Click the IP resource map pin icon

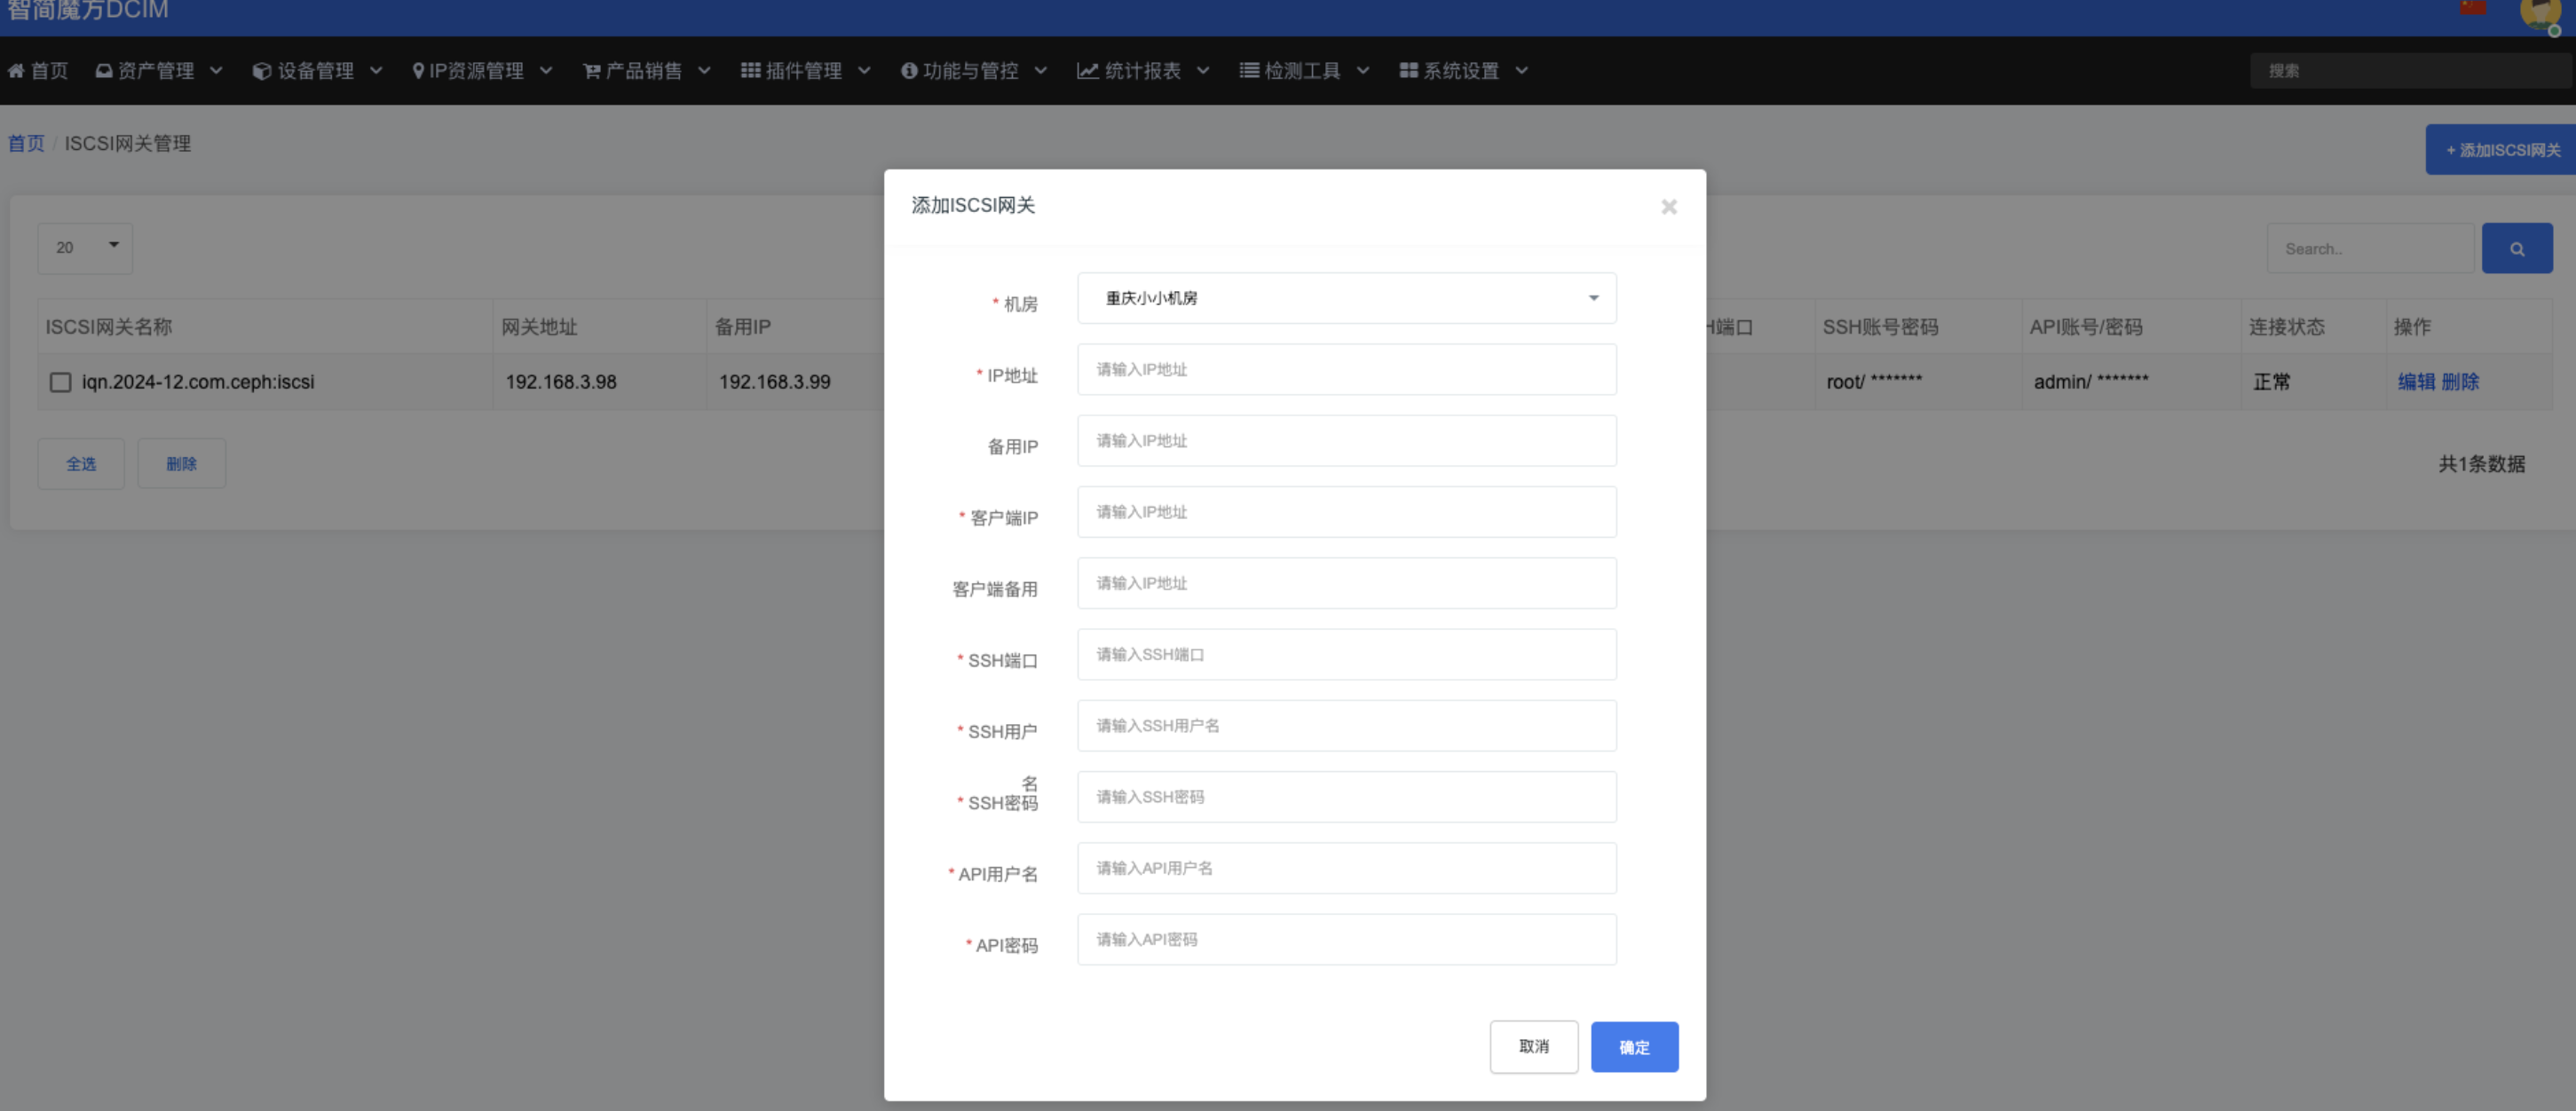pyautogui.click(x=418, y=71)
